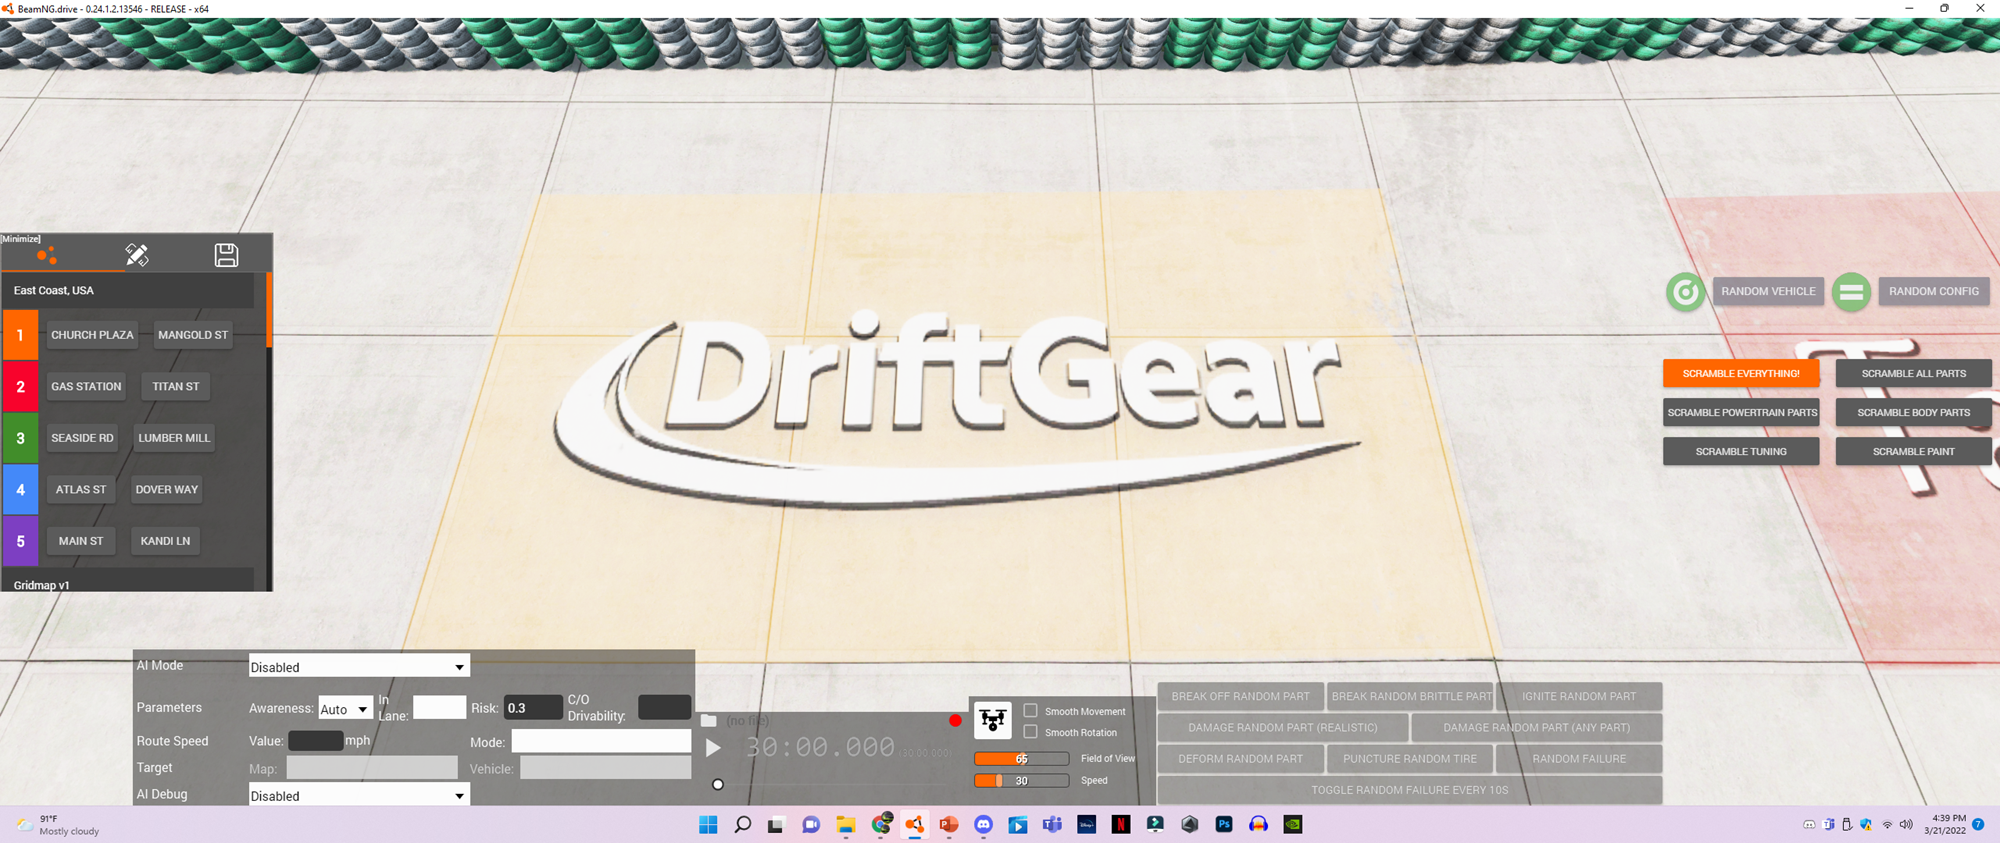Click the camera Speed slider
Image resolution: width=2000 pixels, height=843 pixels.
pyautogui.click(x=1021, y=780)
